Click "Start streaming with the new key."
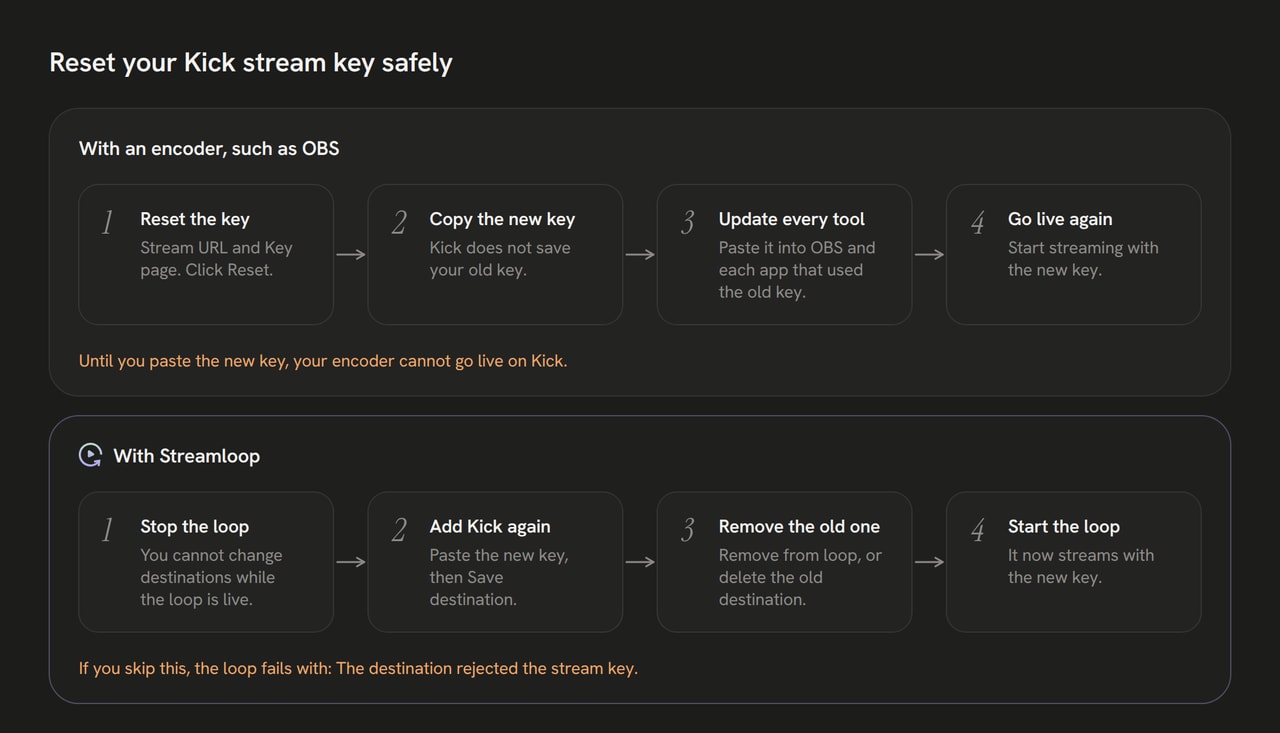The image size is (1280, 733). coord(1083,258)
